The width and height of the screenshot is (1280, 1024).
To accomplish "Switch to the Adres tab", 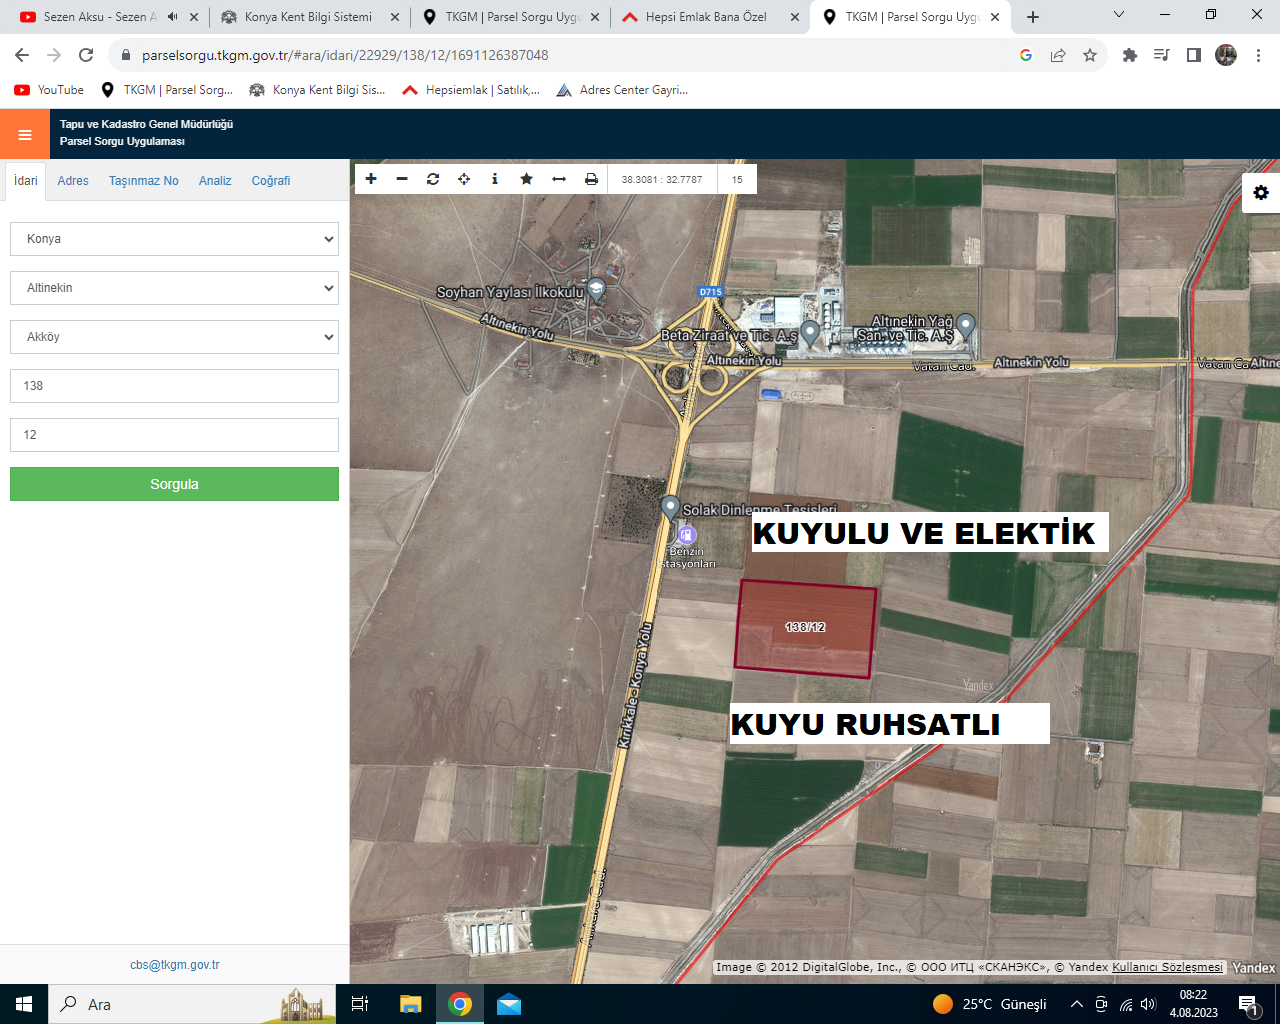I will coord(73,181).
